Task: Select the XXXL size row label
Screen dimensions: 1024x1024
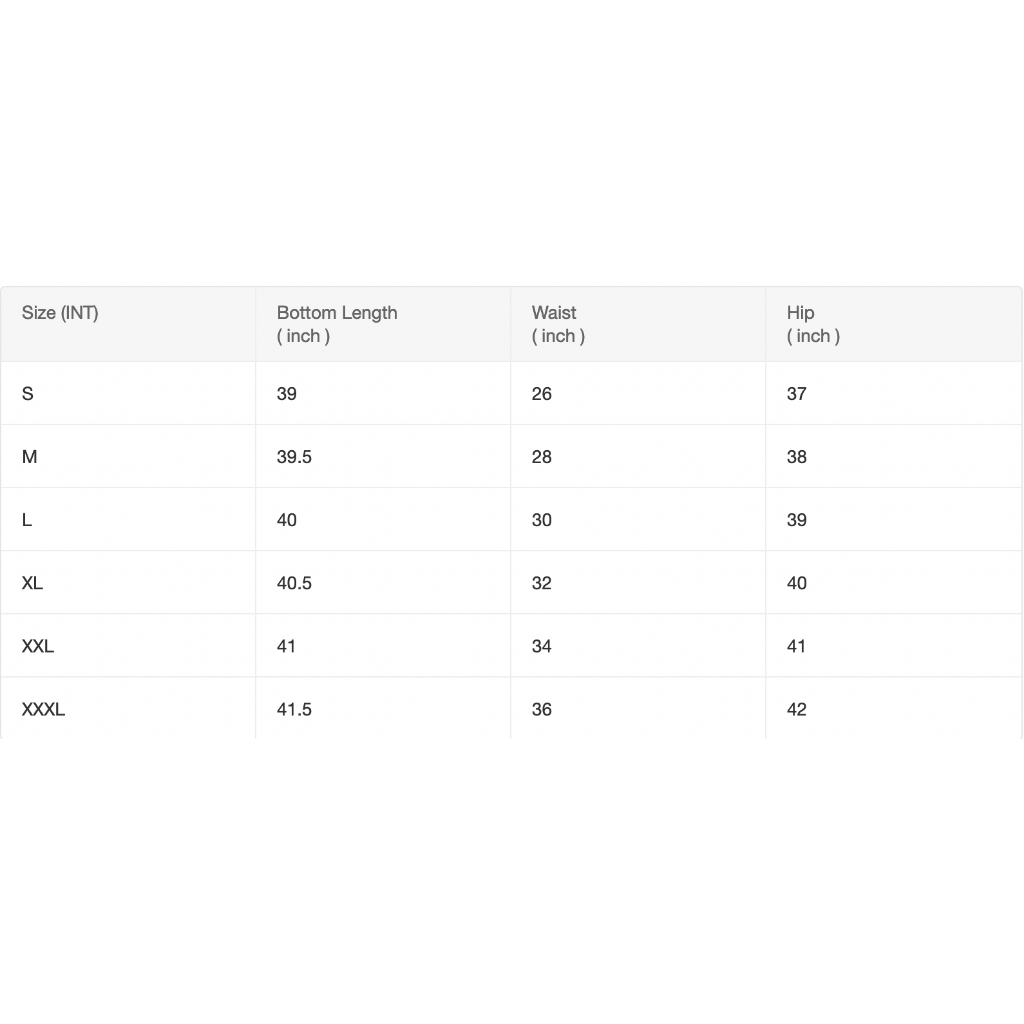Action: pos(43,709)
